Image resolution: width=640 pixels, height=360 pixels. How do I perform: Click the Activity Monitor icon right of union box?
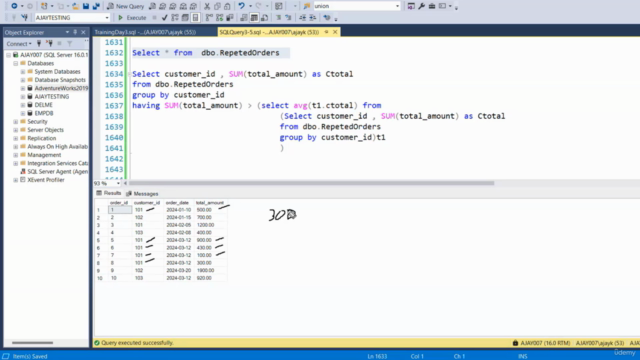[411, 6]
